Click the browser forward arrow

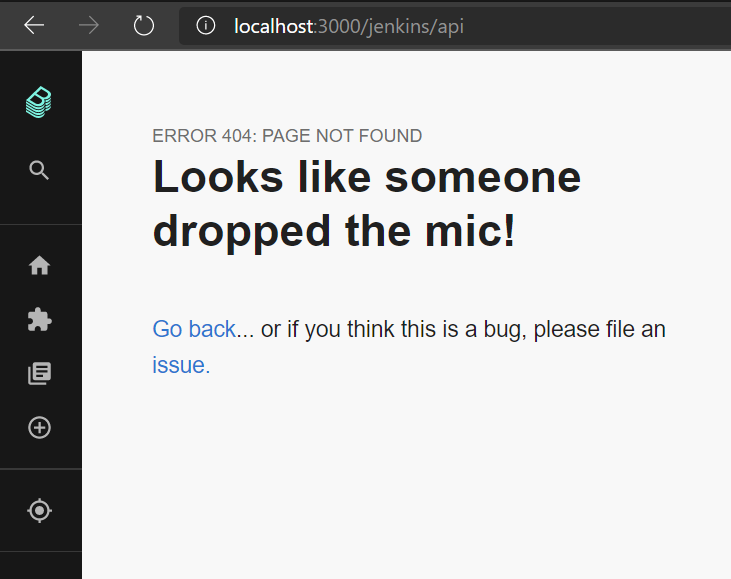(89, 25)
